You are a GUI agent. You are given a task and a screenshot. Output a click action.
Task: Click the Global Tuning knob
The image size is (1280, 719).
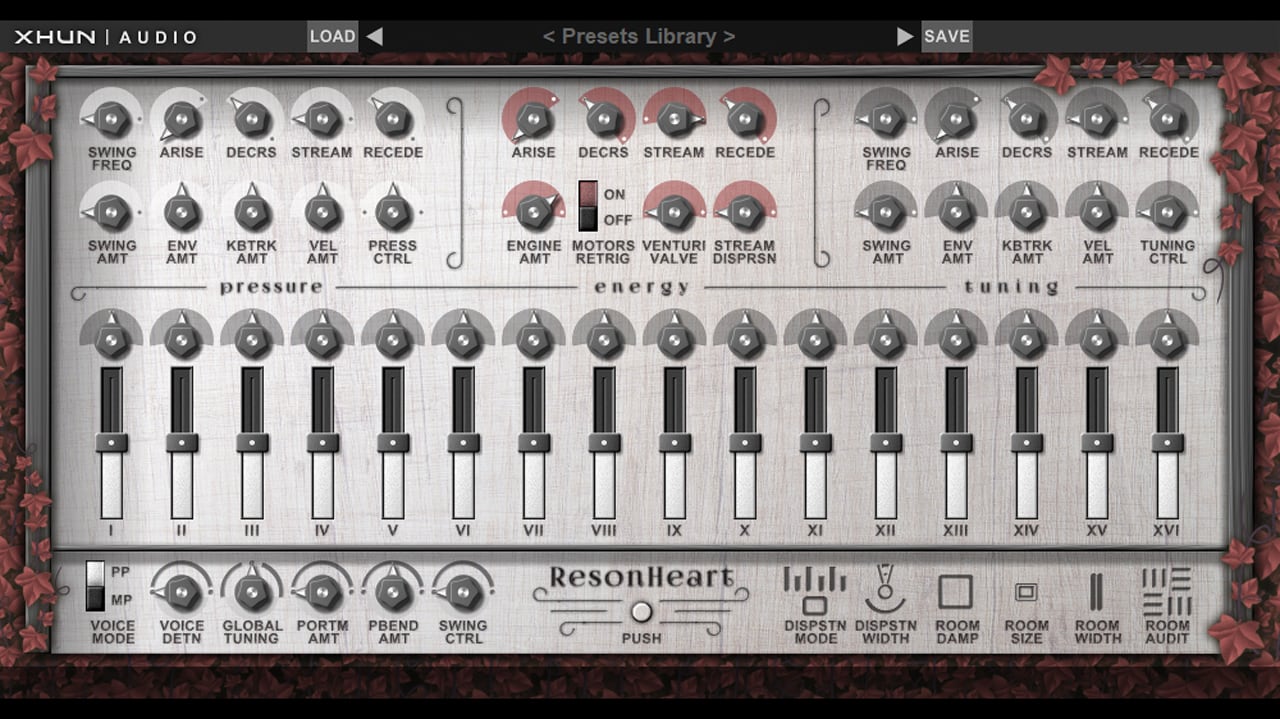tap(252, 592)
